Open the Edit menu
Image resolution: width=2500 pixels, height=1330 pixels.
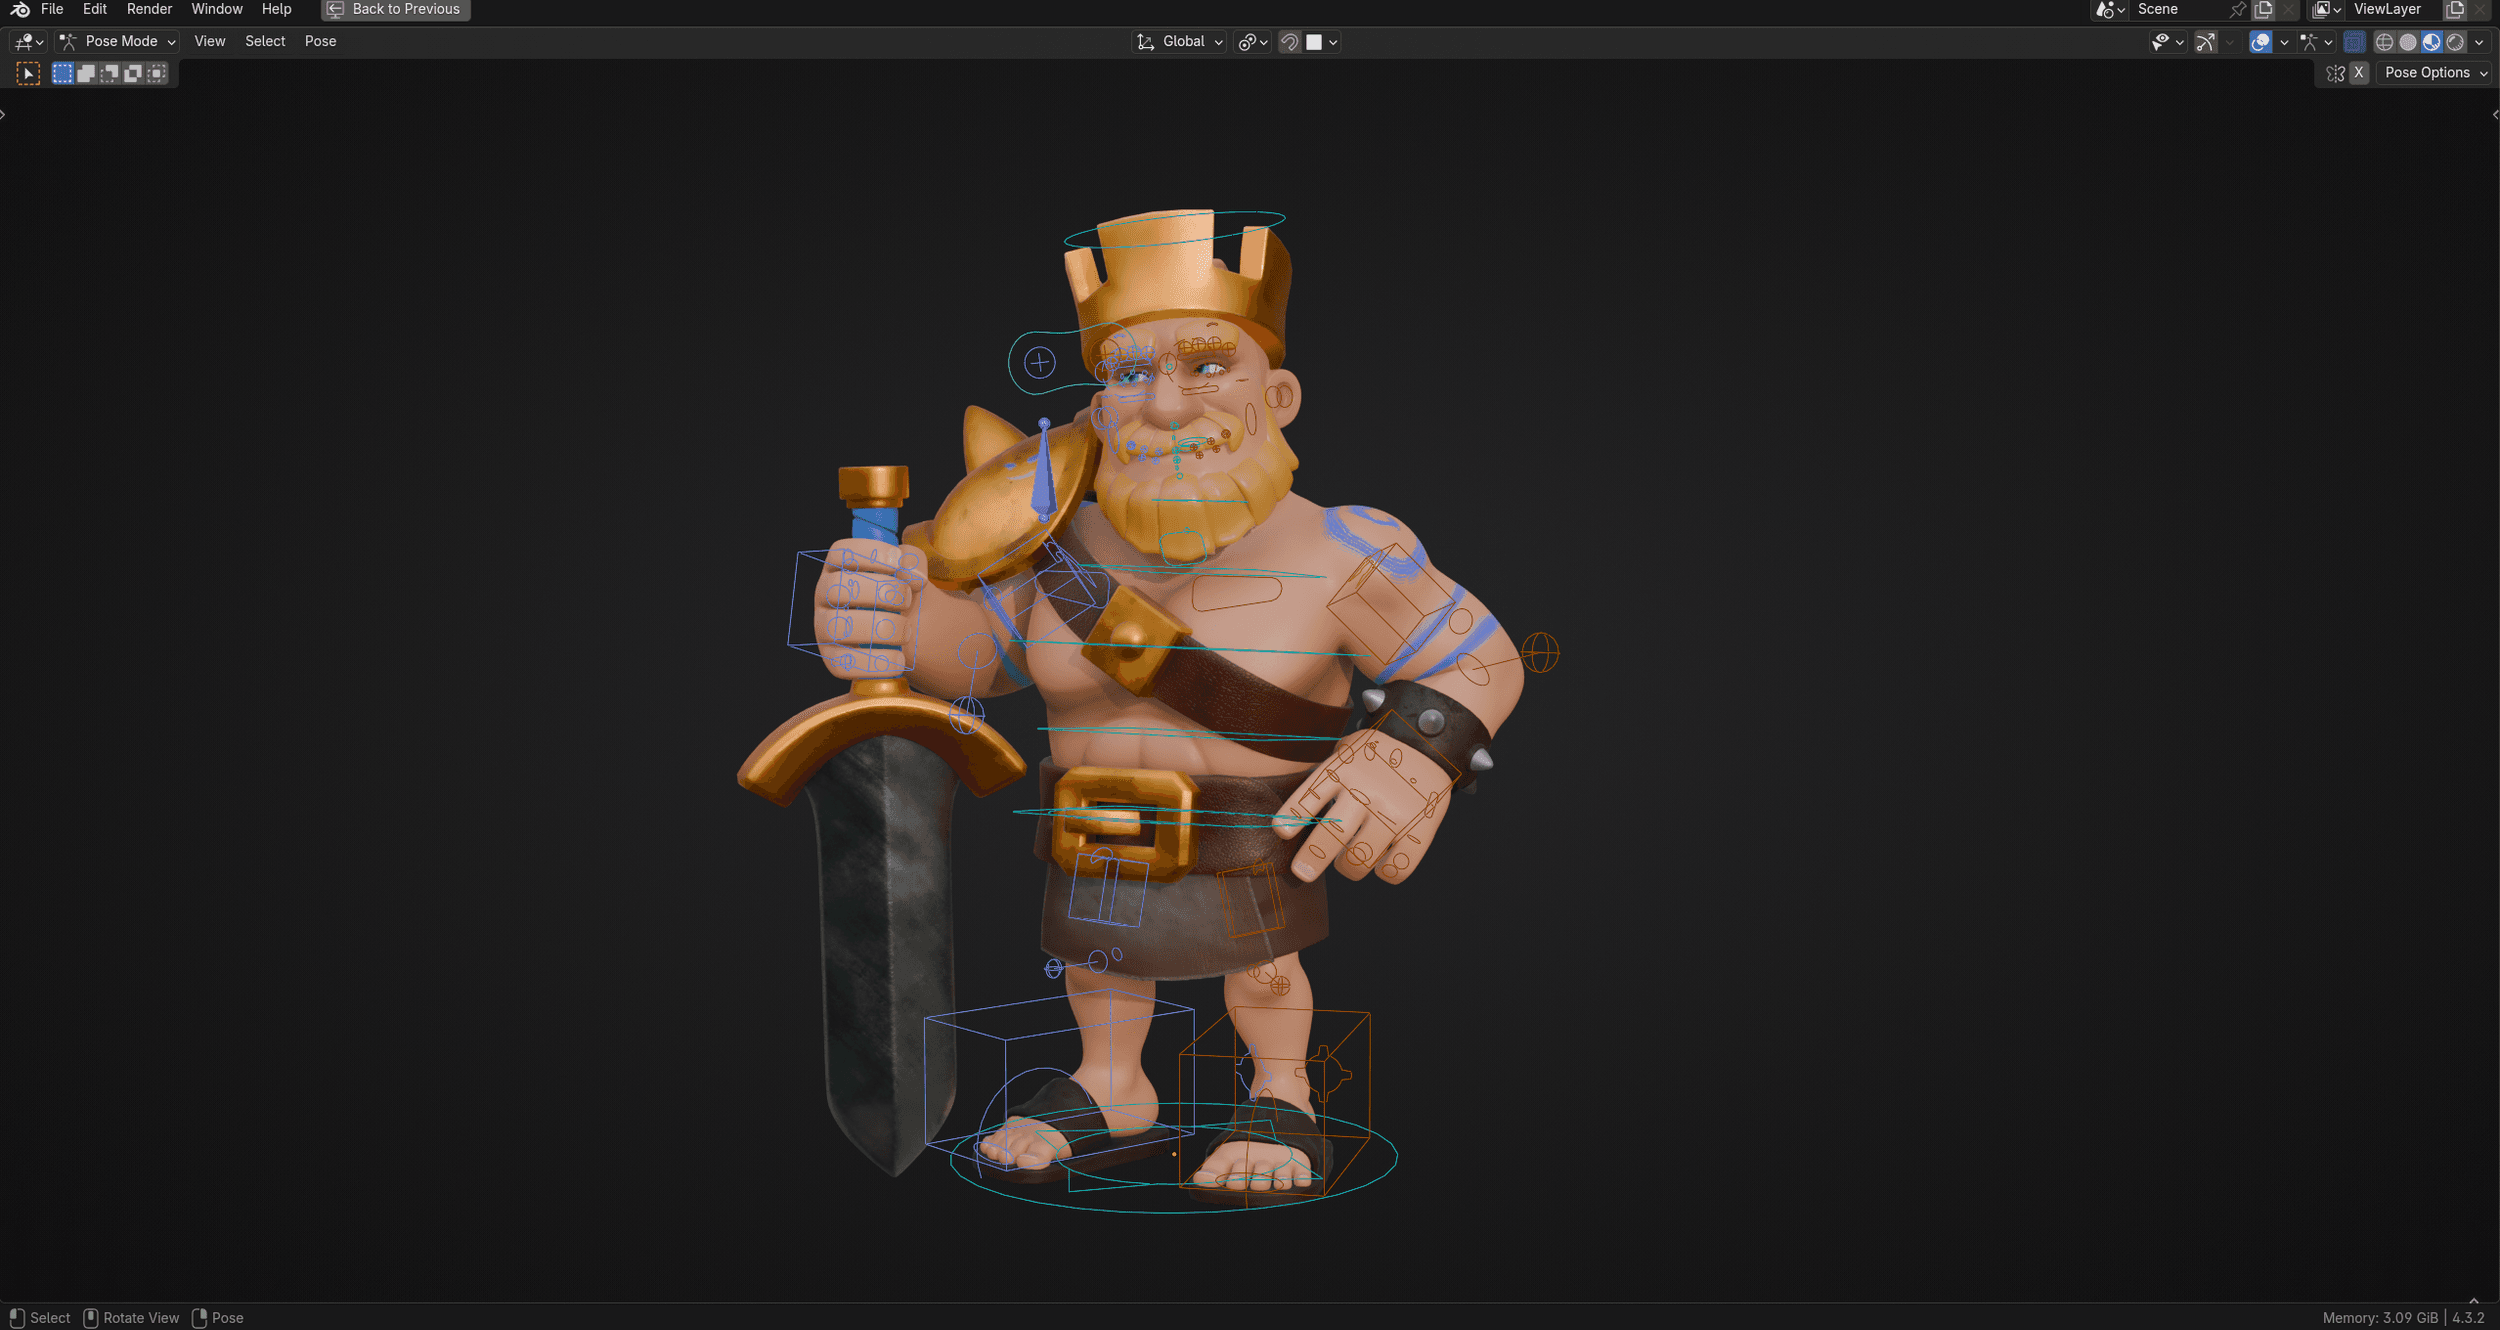[x=95, y=9]
